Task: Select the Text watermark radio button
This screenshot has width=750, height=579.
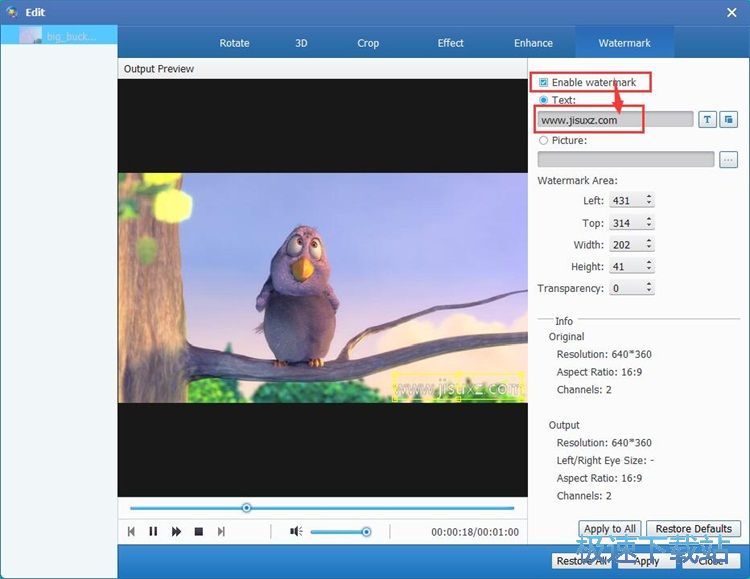Action: 543,100
